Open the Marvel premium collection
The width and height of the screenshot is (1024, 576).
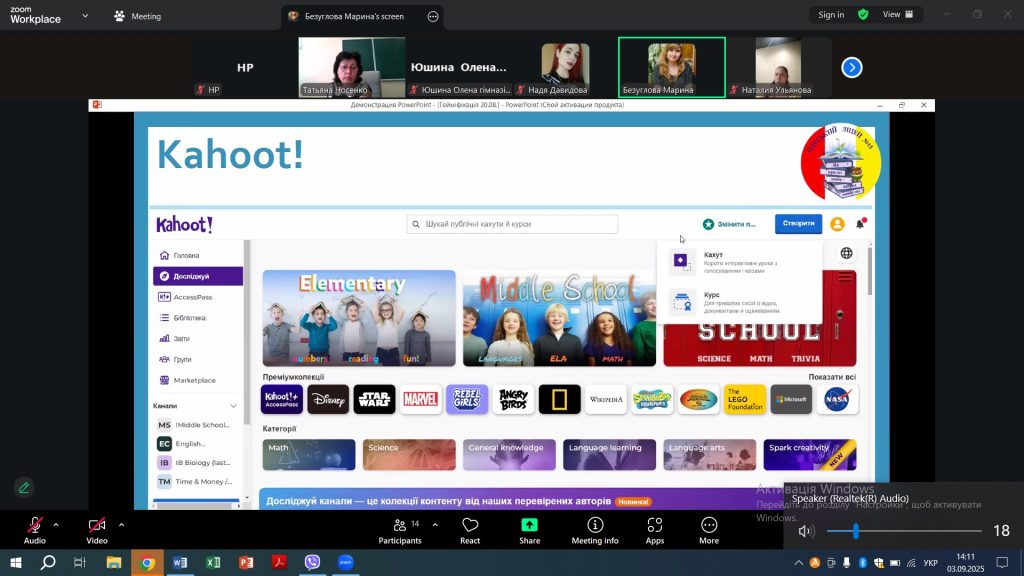[x=421, y=399]
